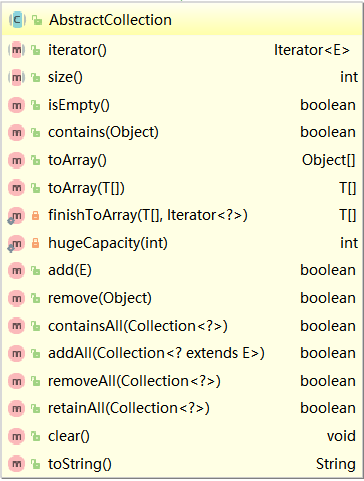Select retainAll(Collection<?>) entry
364x481 pixels.
[x=182, y=408]
